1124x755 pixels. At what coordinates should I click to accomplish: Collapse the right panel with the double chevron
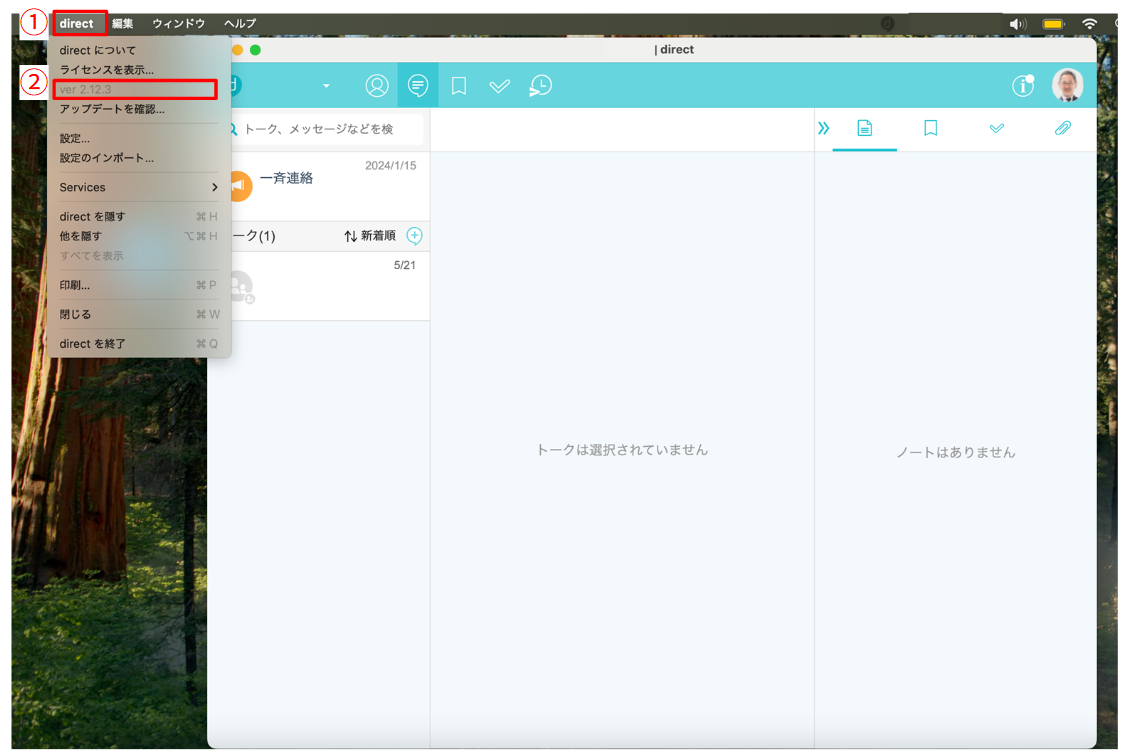click(824, 128)
